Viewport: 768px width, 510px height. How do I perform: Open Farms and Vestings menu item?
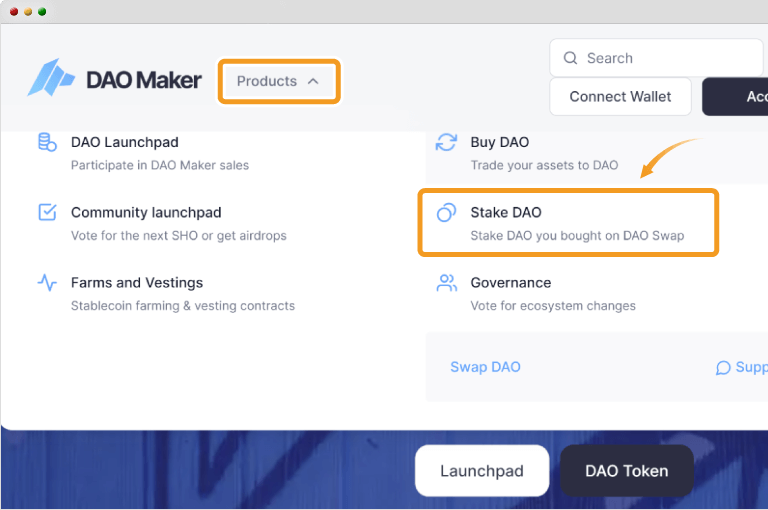click(x=167, y=293)
